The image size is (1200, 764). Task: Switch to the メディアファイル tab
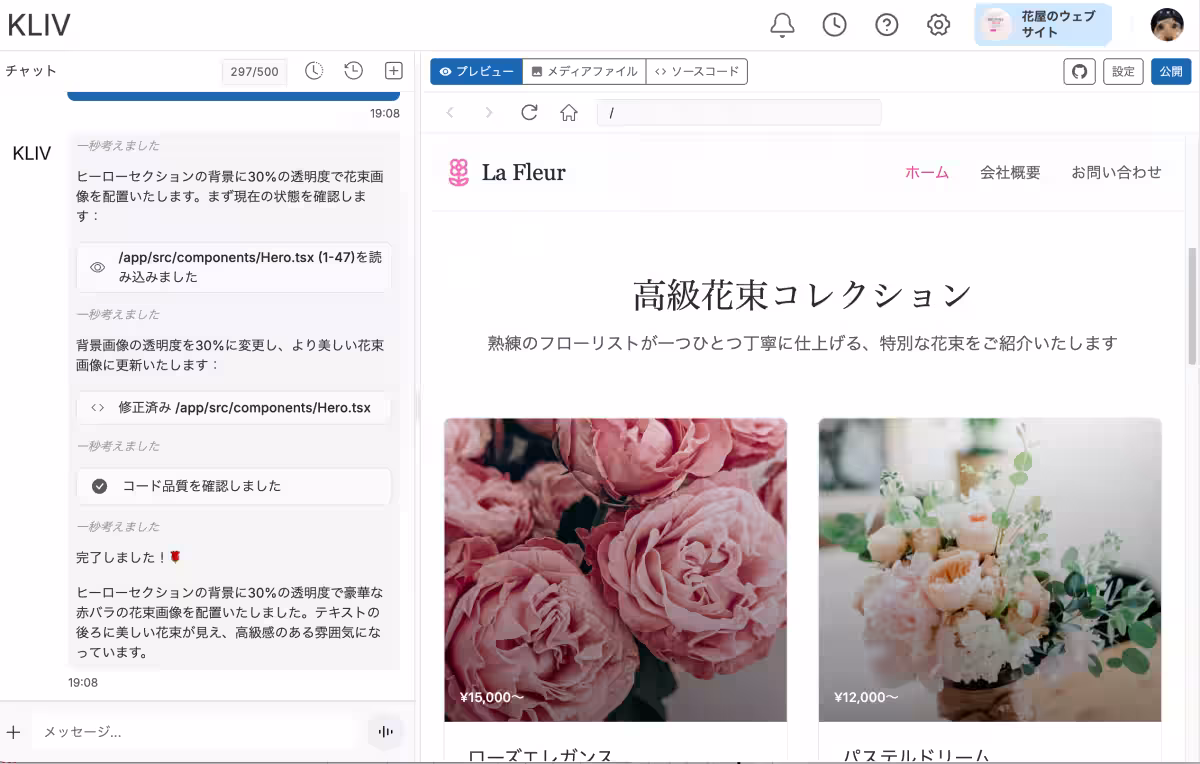click(584, 72)
